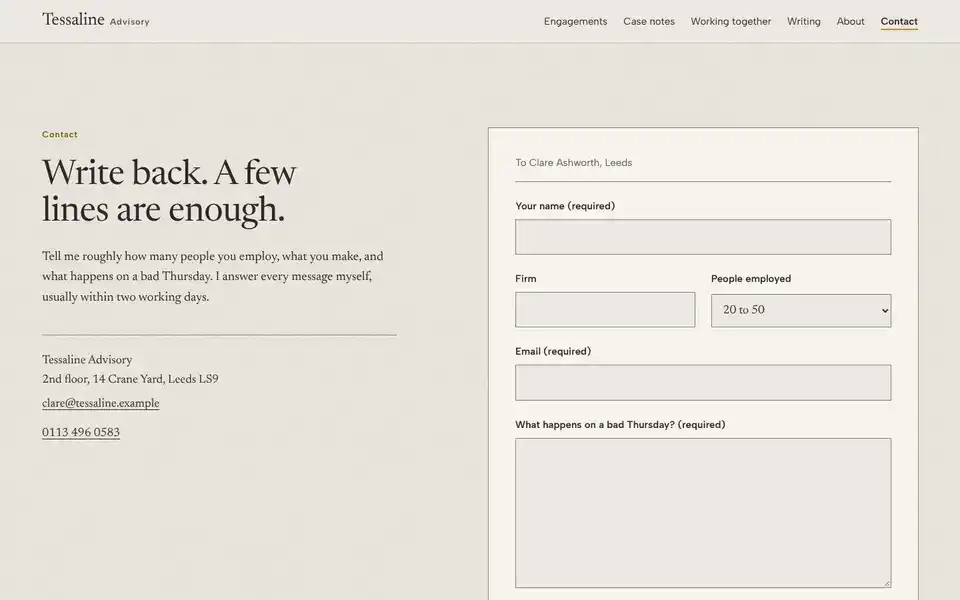Click the 'Firm' field label
This screenshot has width=960, height=600.
525,279
